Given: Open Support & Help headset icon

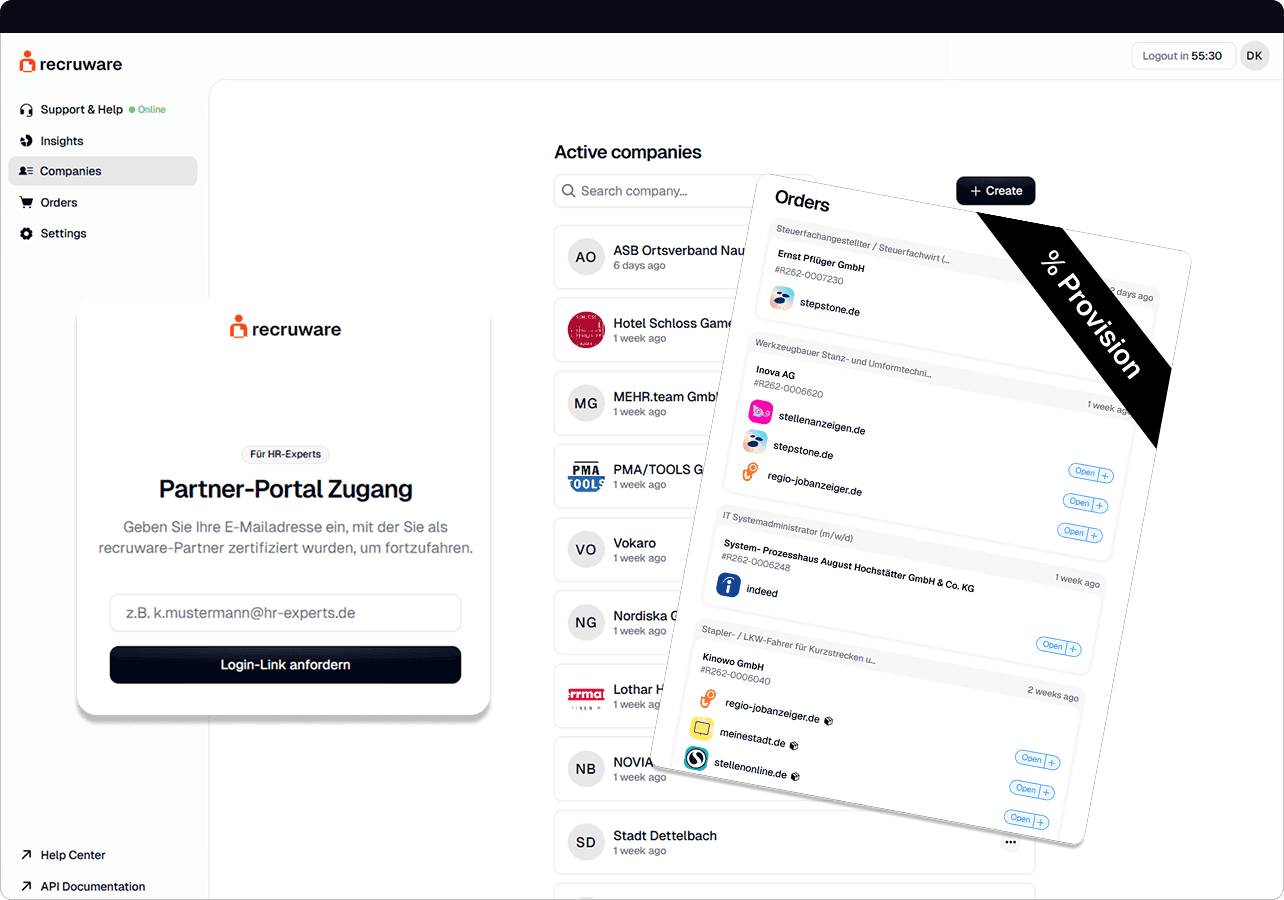Looking at the screenshot, I should click(27, 110).
